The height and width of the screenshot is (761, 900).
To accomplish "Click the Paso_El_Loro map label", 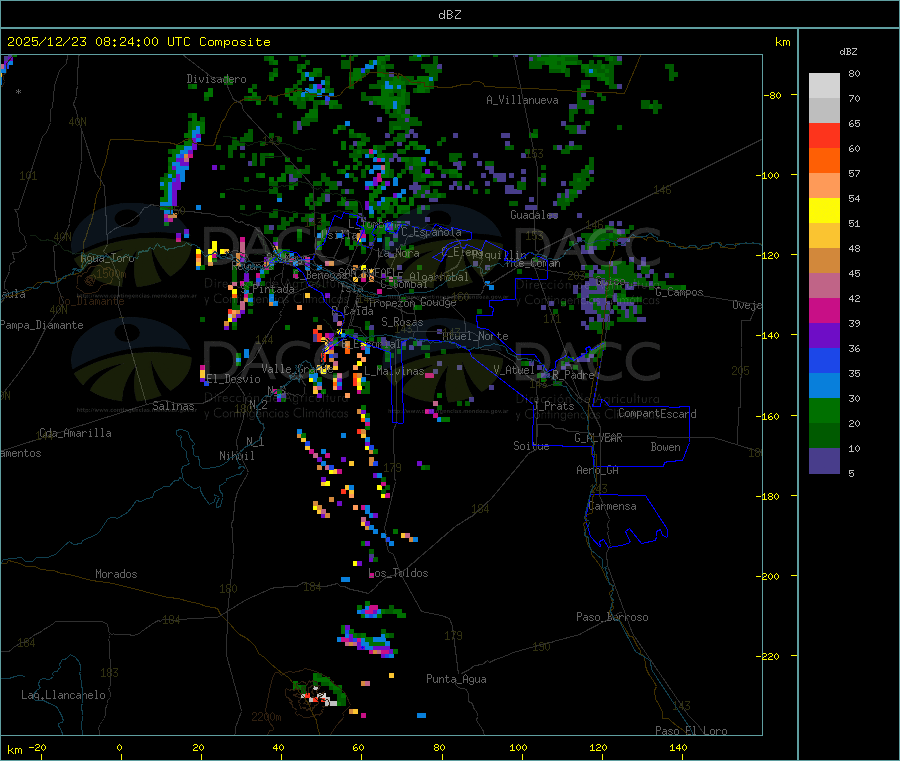I will (x=691, y=731).
